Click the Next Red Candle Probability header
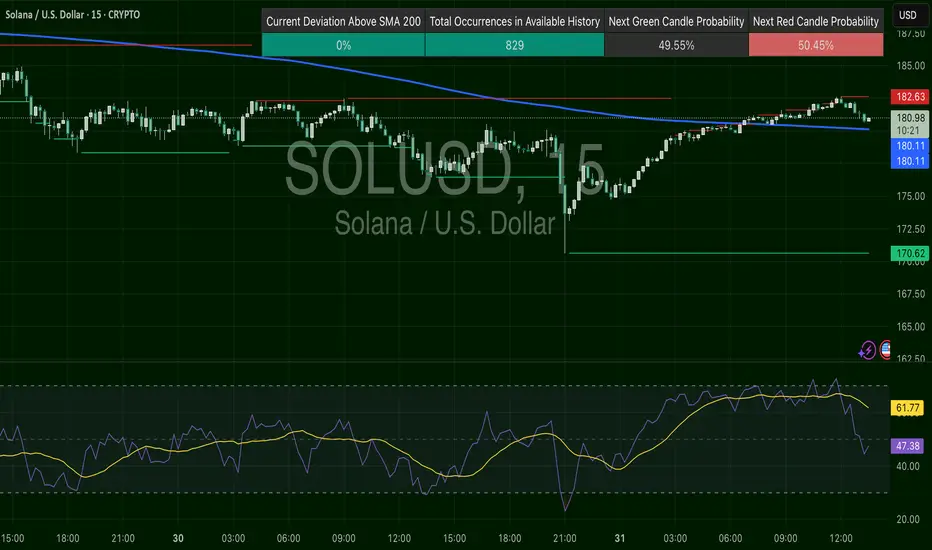Screen dimensions: 932x550 [x=816, y=21]
